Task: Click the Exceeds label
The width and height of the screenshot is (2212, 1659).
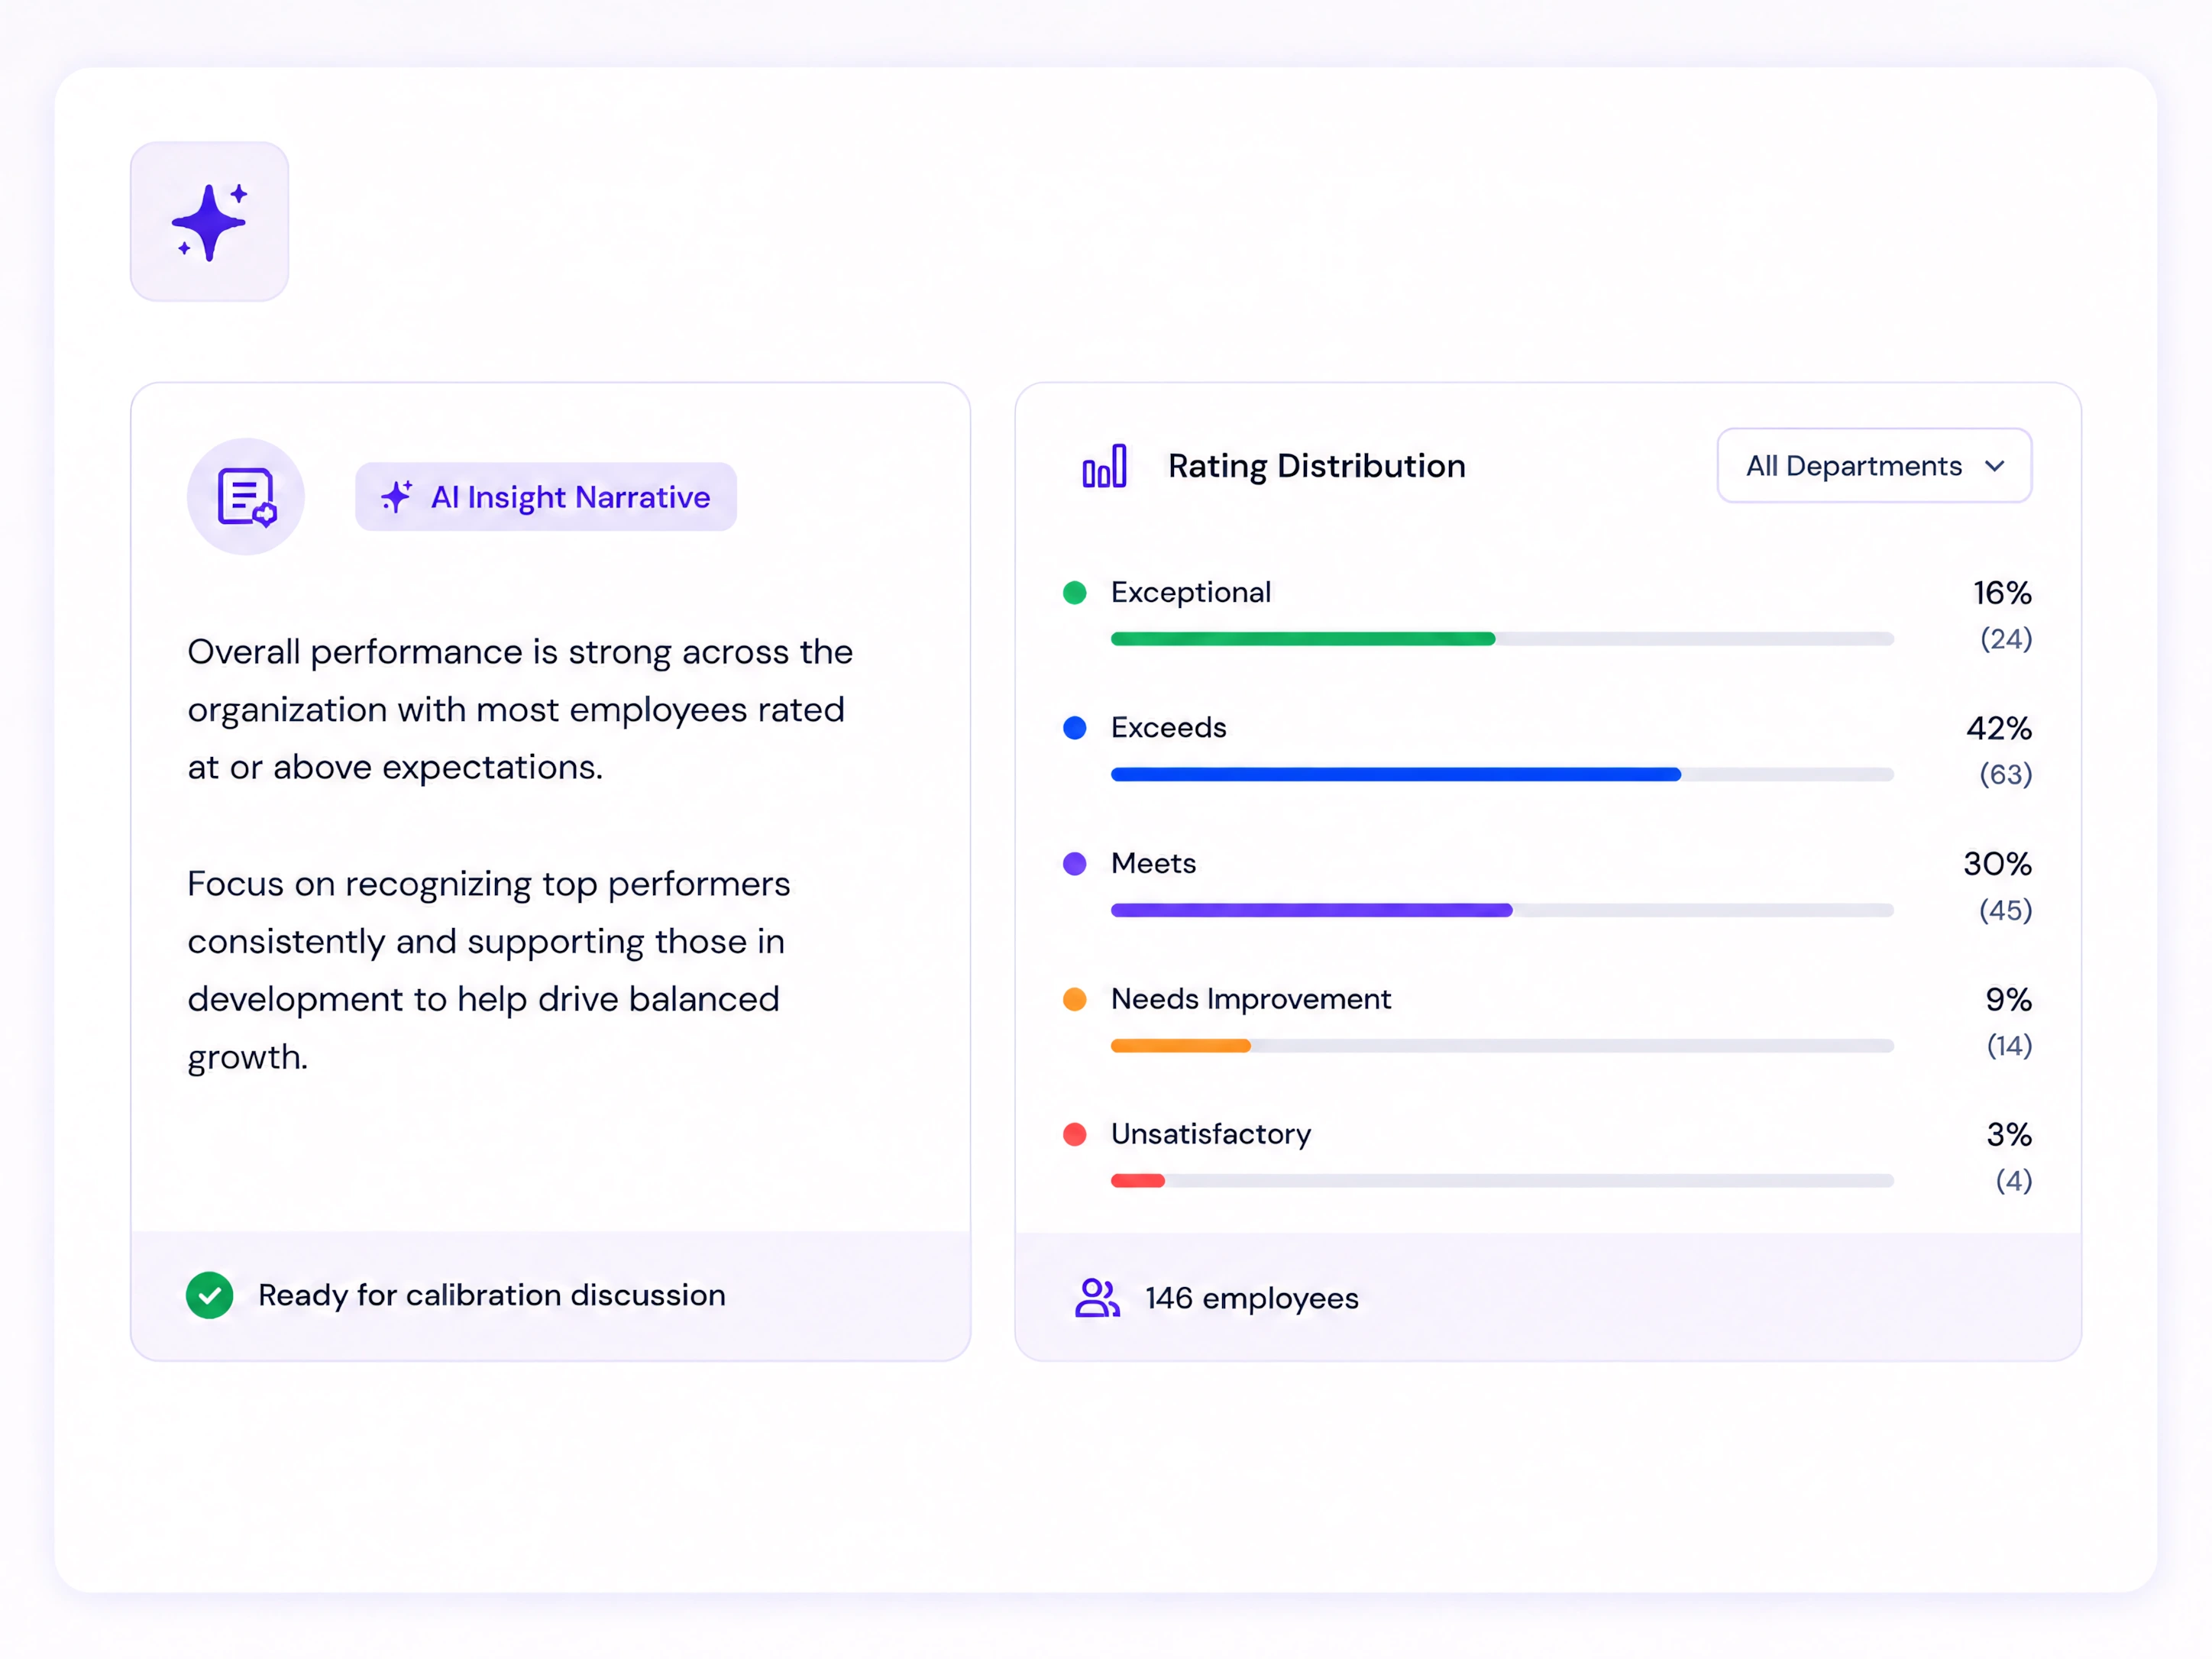Action: [1168, 728]
